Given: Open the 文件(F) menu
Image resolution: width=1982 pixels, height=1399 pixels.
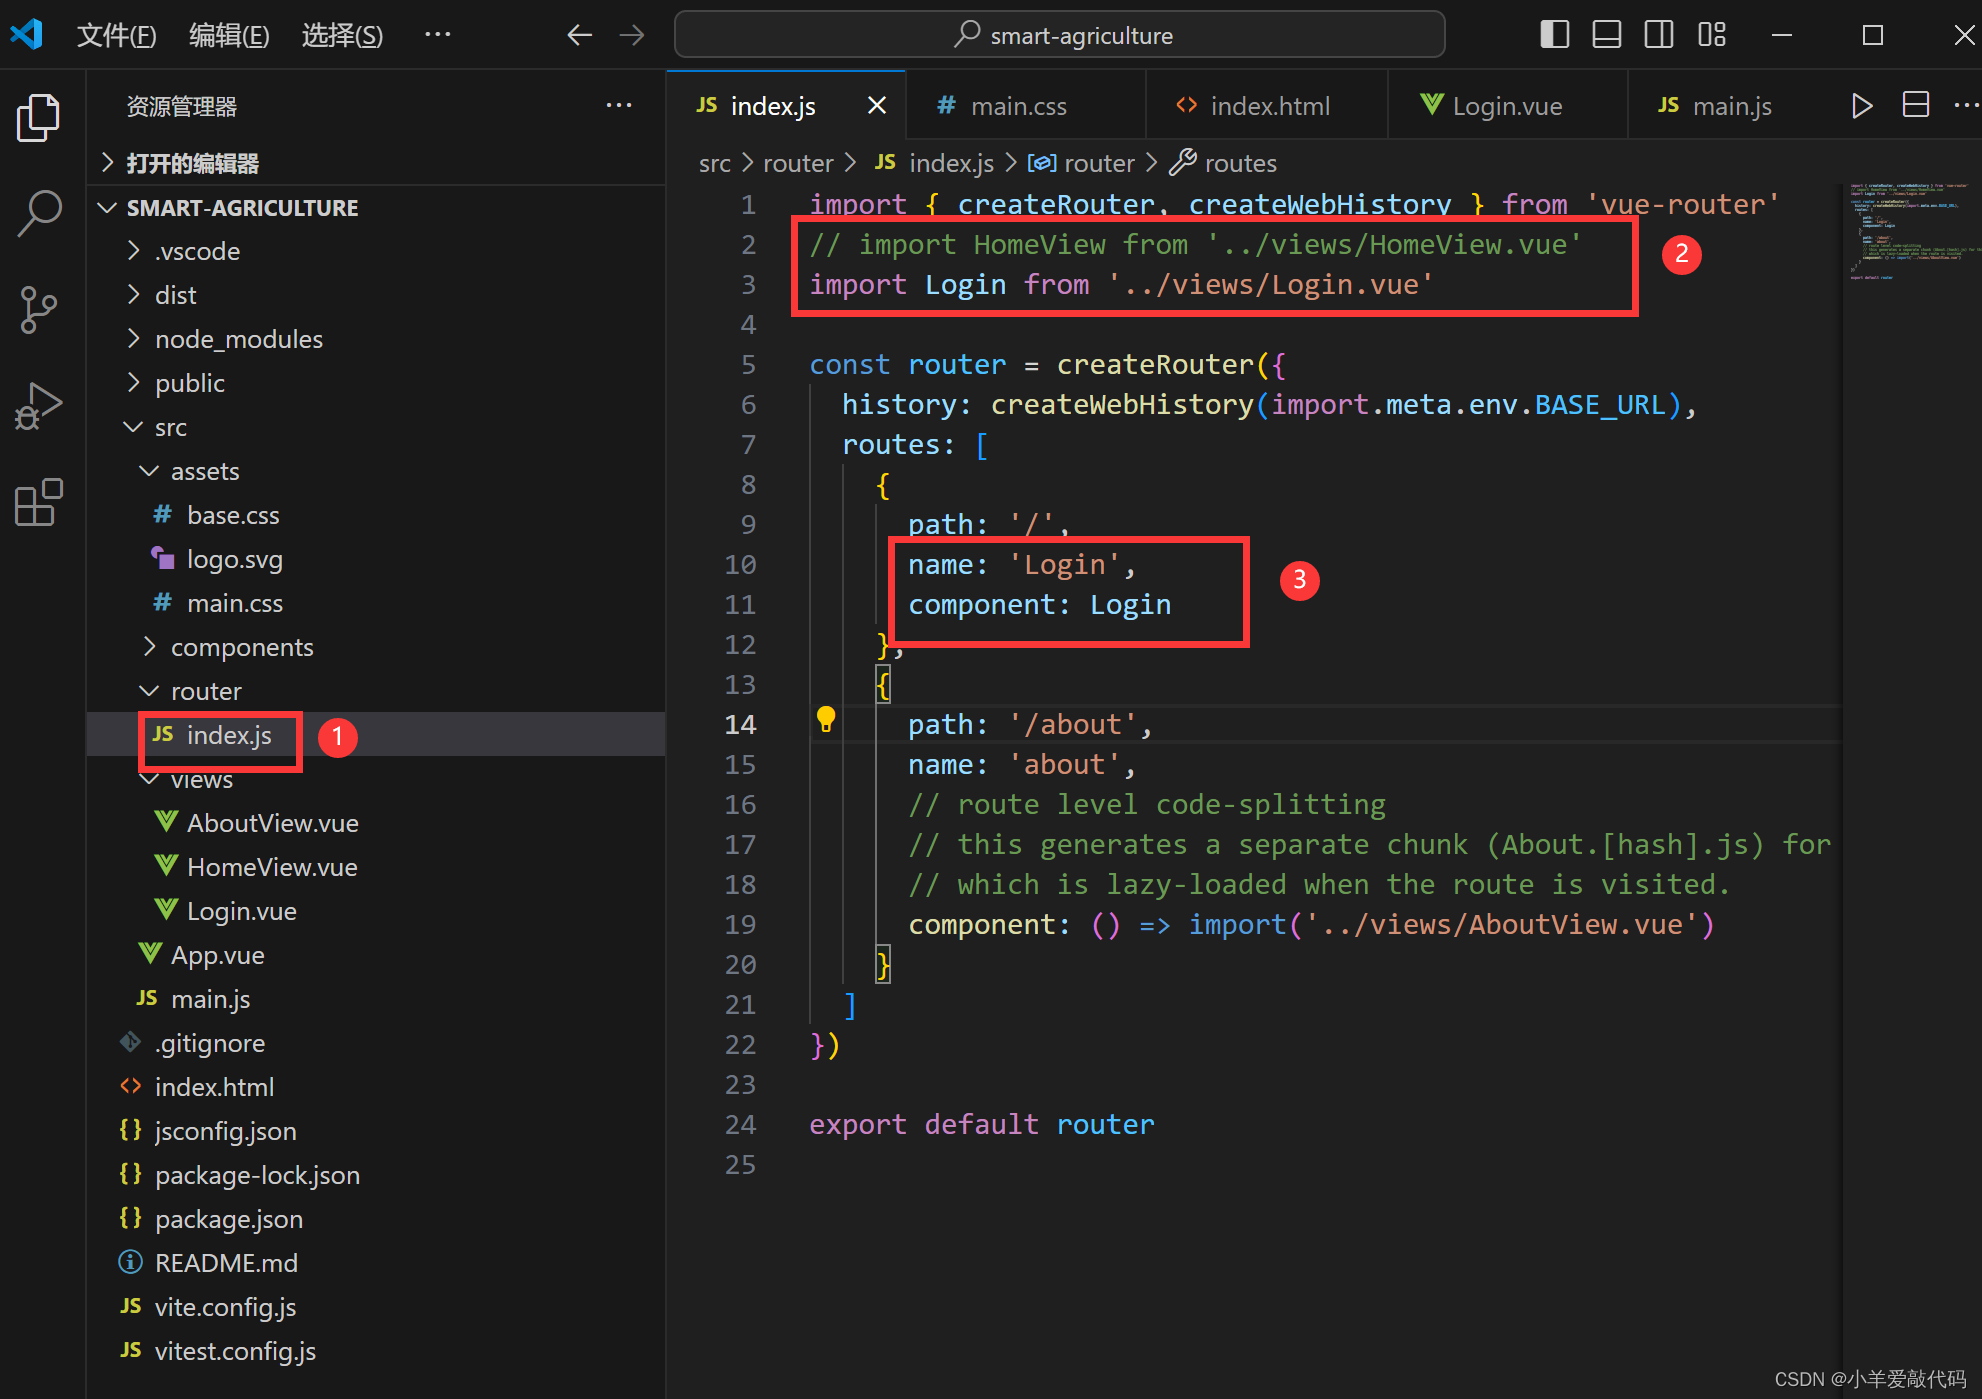Looking at the screenshot, I should coord(117,36).
